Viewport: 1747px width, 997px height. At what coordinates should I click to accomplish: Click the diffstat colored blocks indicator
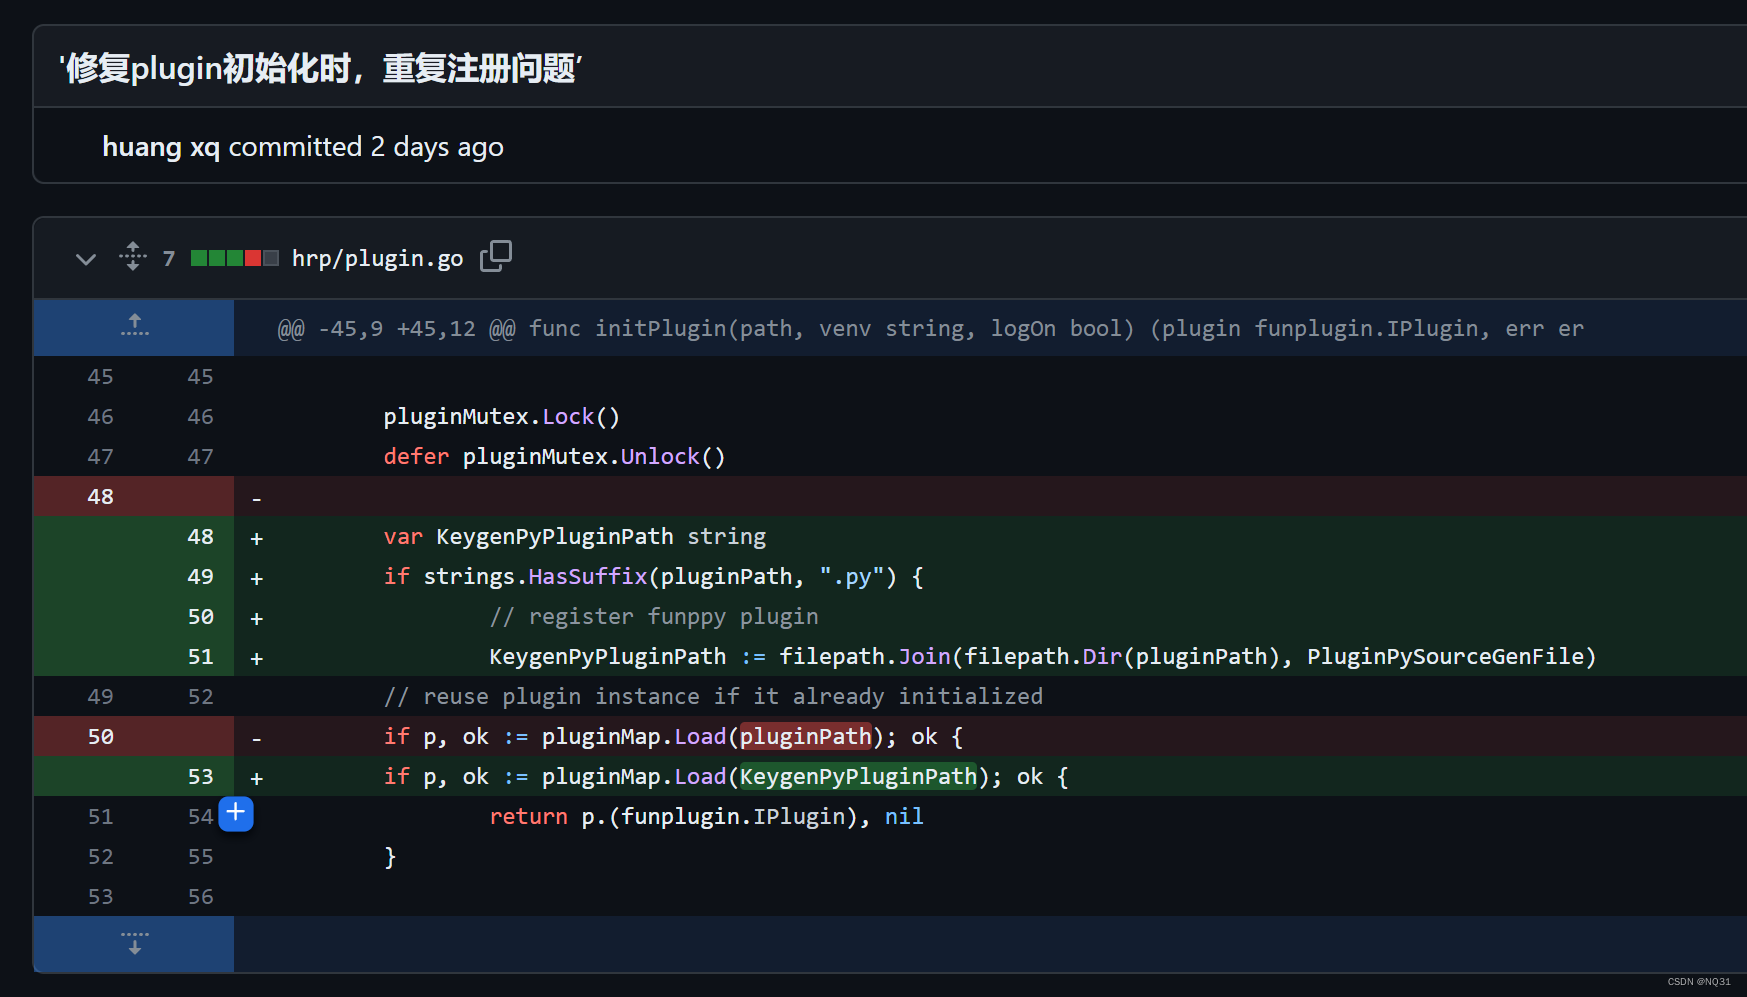tap(234, 258)
